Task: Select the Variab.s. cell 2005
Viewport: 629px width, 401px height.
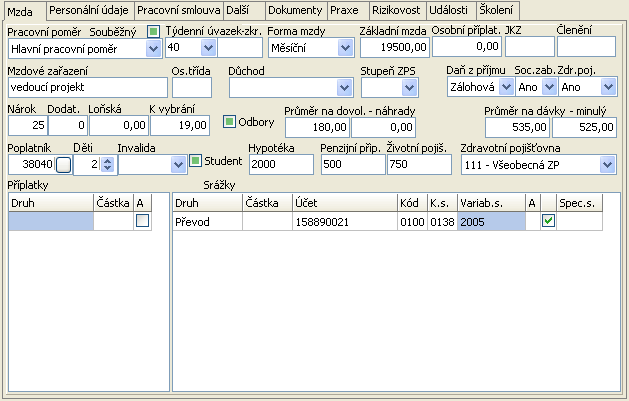Action: 491,221
